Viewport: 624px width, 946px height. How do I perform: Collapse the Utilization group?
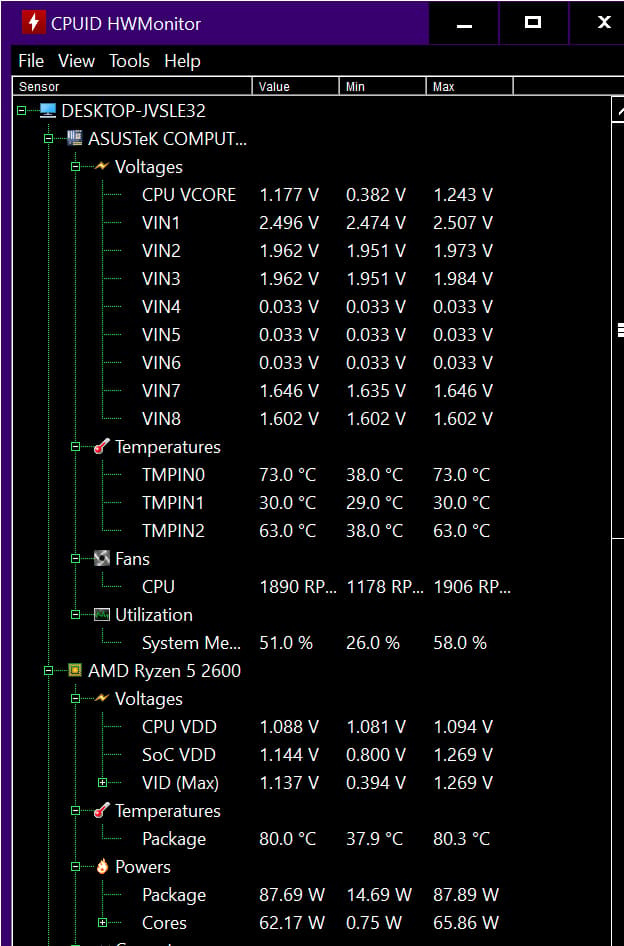75,615
